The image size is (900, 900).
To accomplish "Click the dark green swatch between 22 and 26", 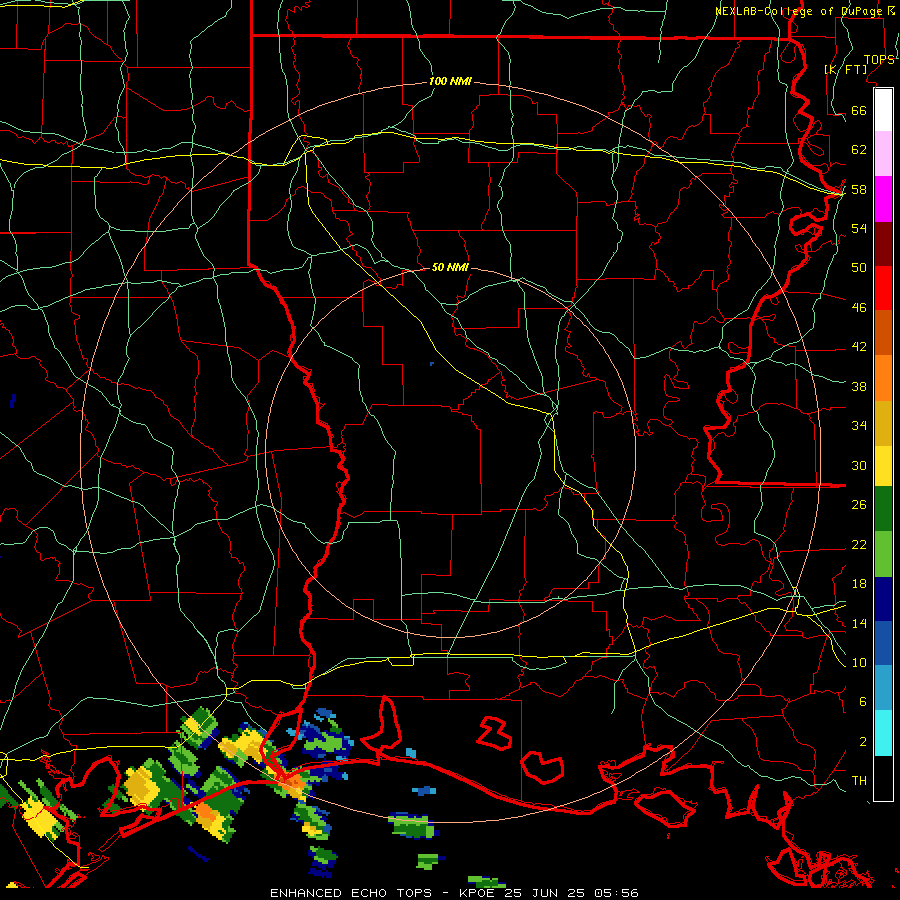I will (x=883, y=509).
